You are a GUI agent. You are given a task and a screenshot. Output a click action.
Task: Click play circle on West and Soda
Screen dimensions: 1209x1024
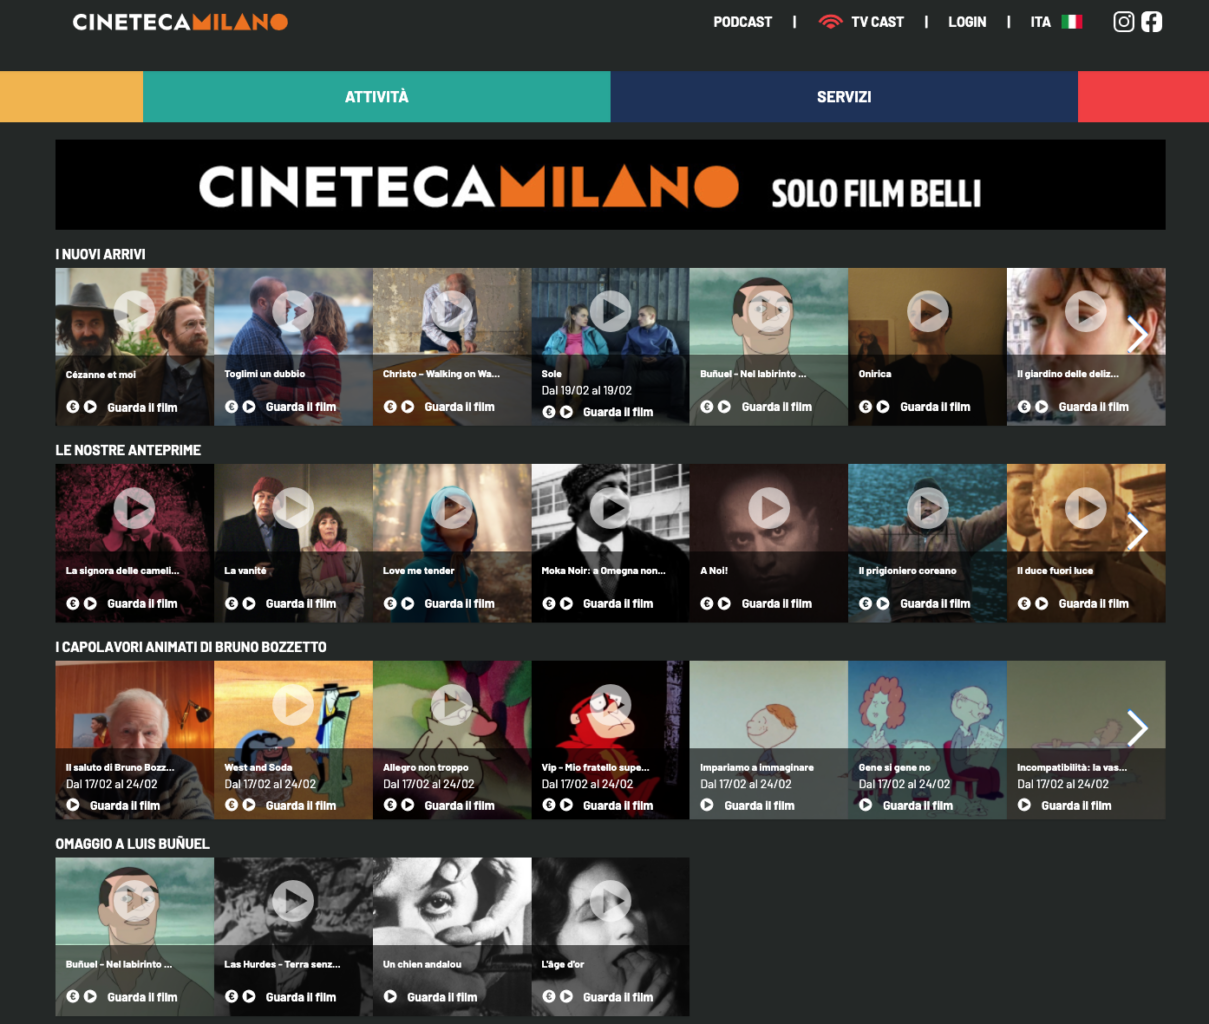pyautogui.click(x=292, y=706)
